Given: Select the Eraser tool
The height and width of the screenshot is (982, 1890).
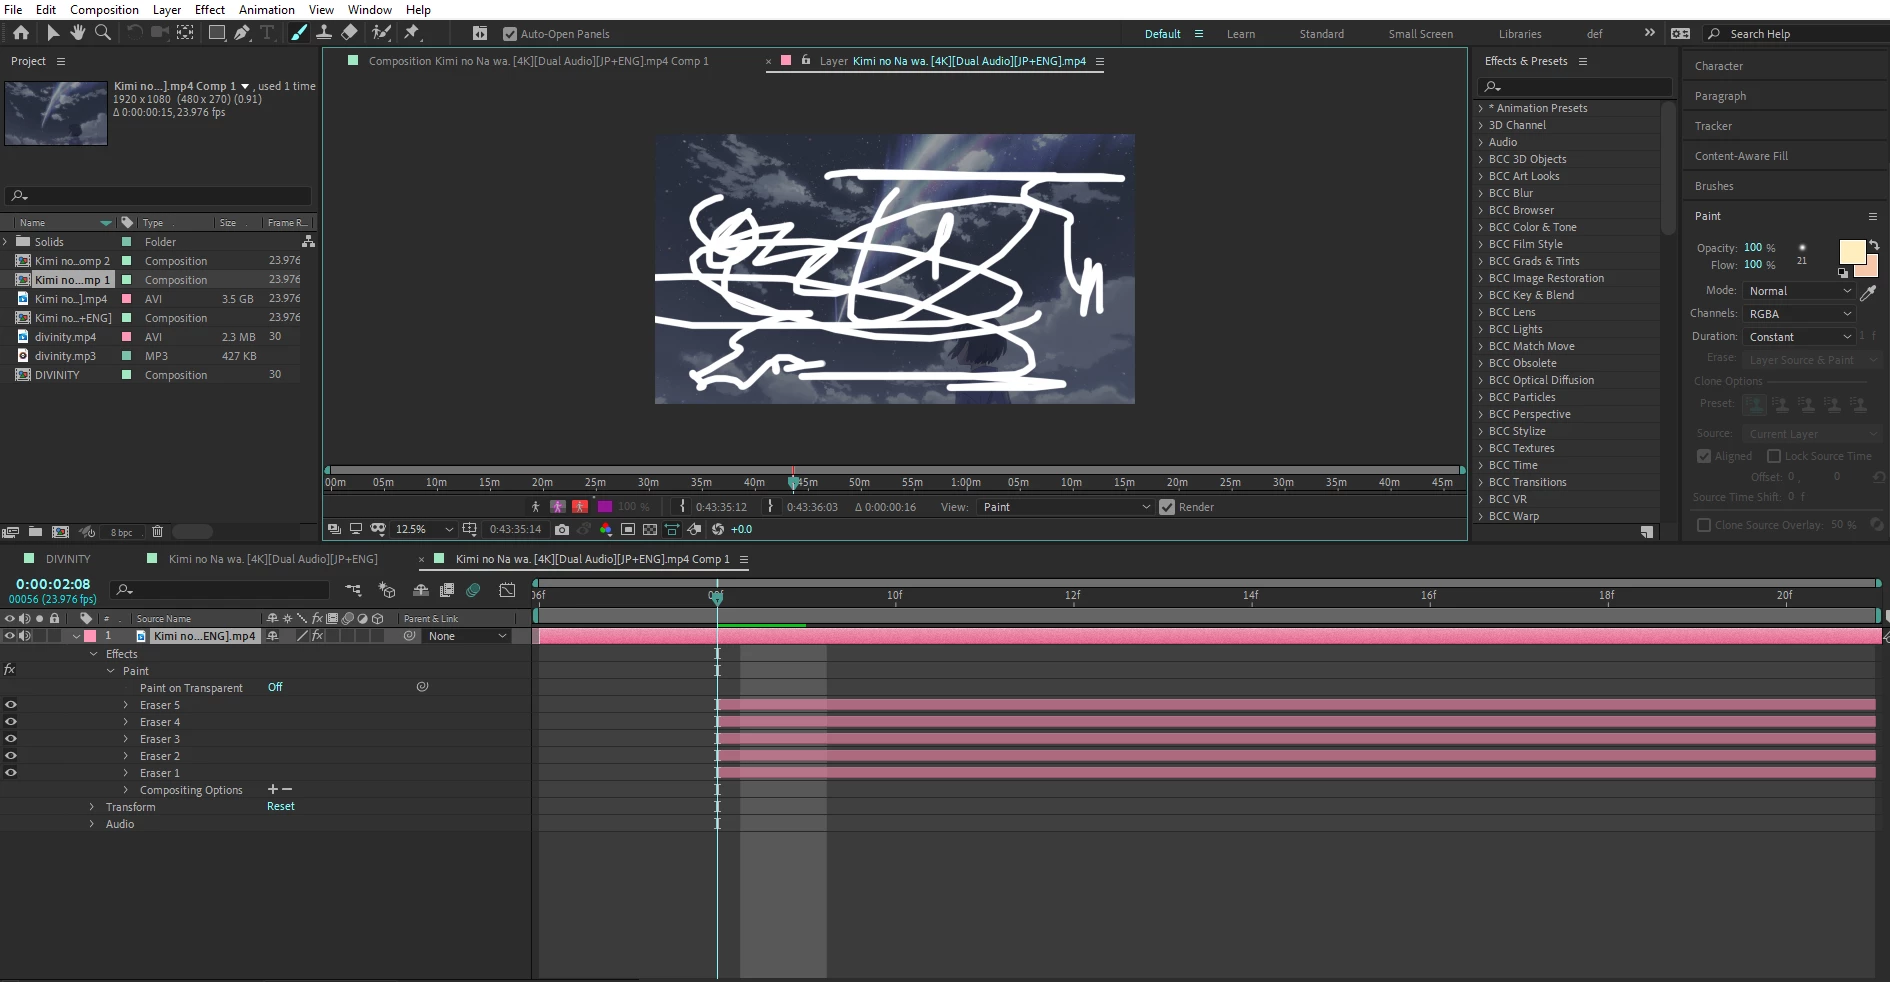Looking at the screenshot, I should (349, 33).
